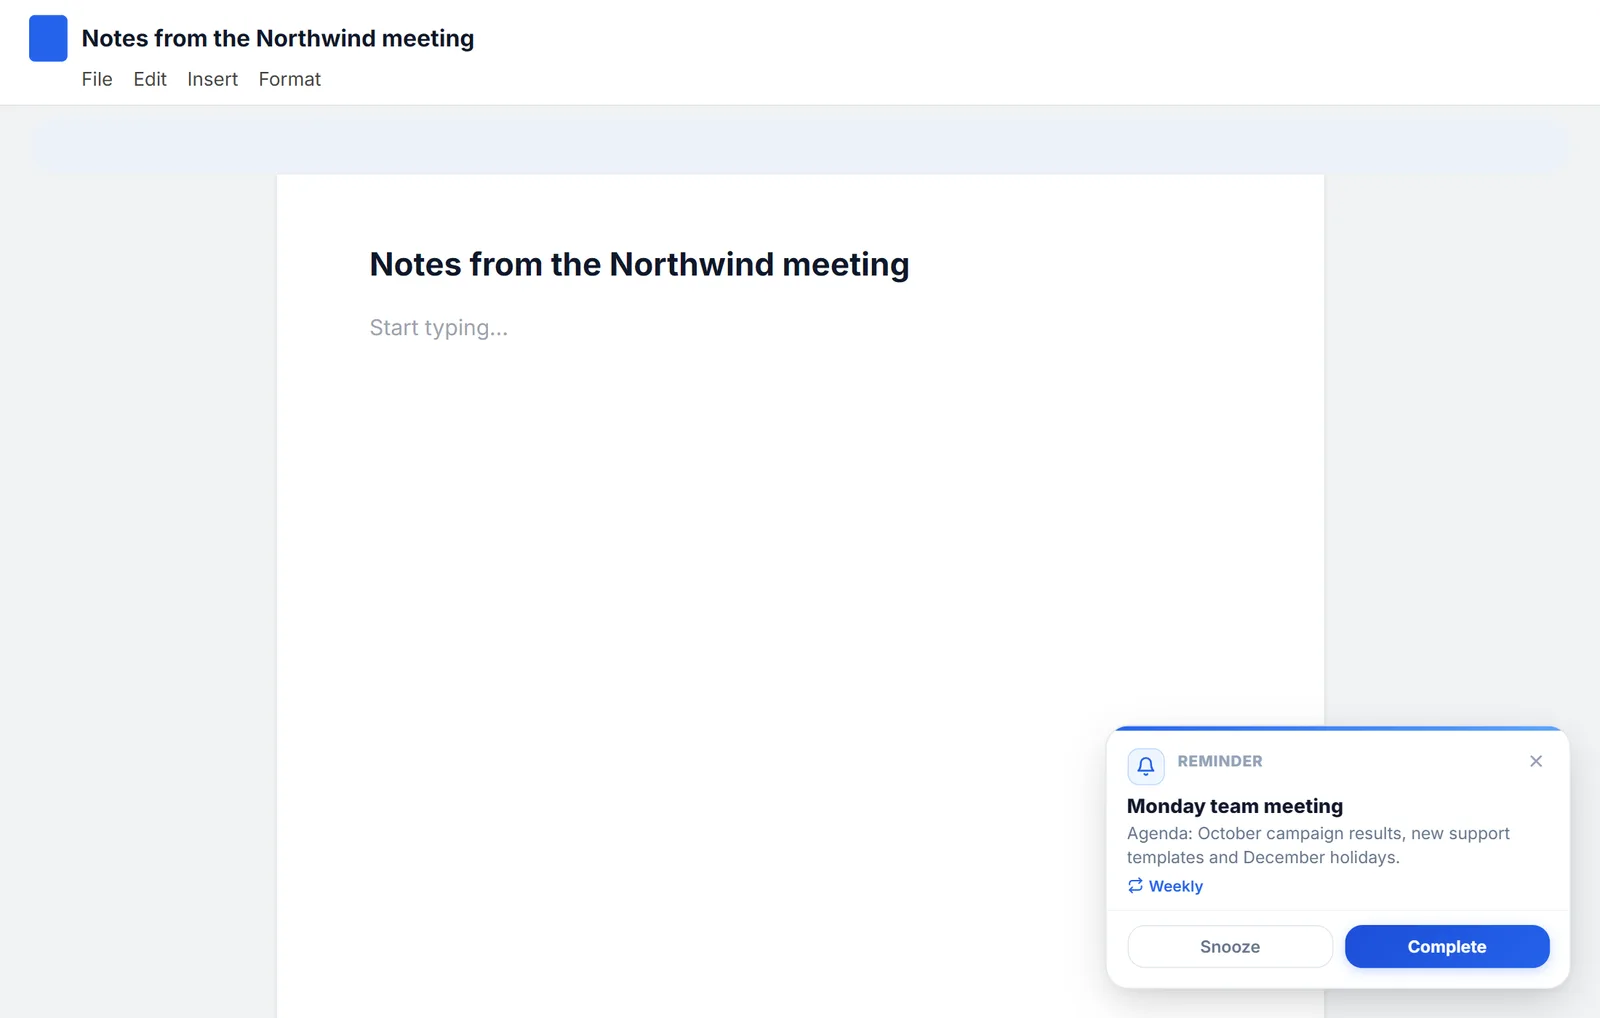Click the weekly repeat icon
1600x1018 pixels.
point(1135,886)
